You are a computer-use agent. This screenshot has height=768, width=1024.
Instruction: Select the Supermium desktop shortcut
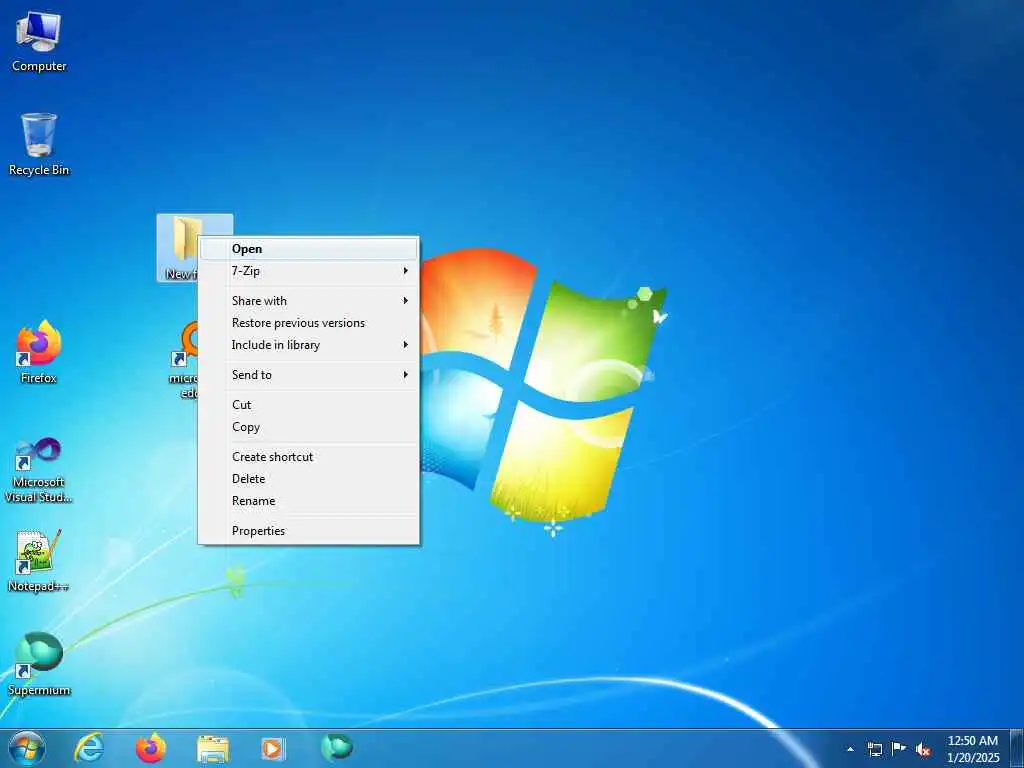[39, 664]
